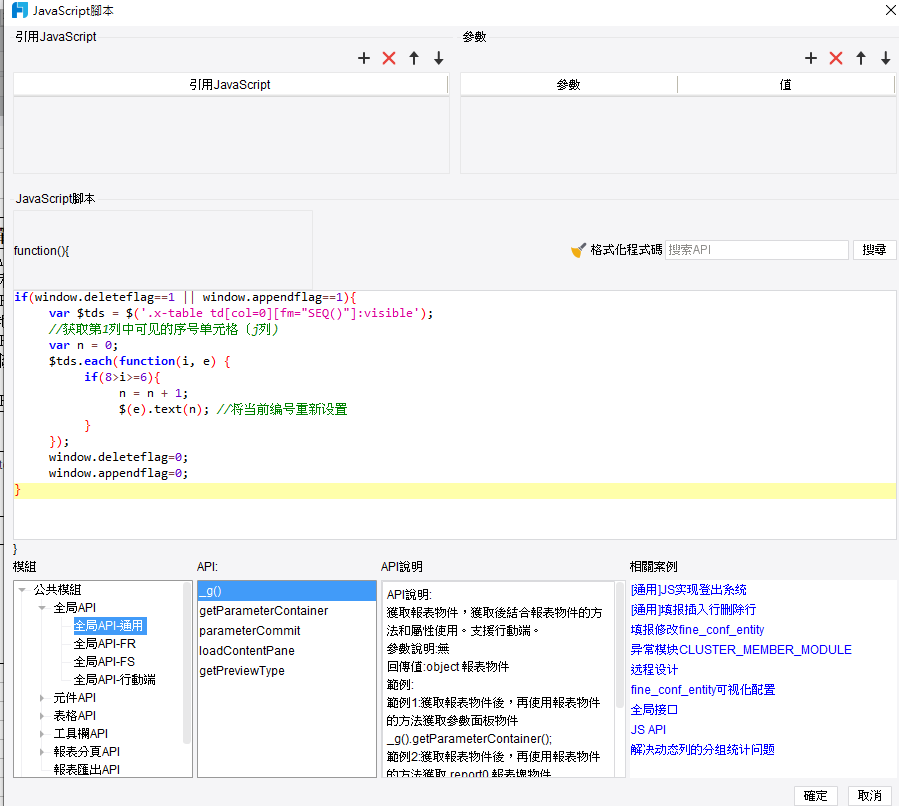Open the 全局接口 link
The width and height of the screenshot is (899, 806).
pos(654,710)
